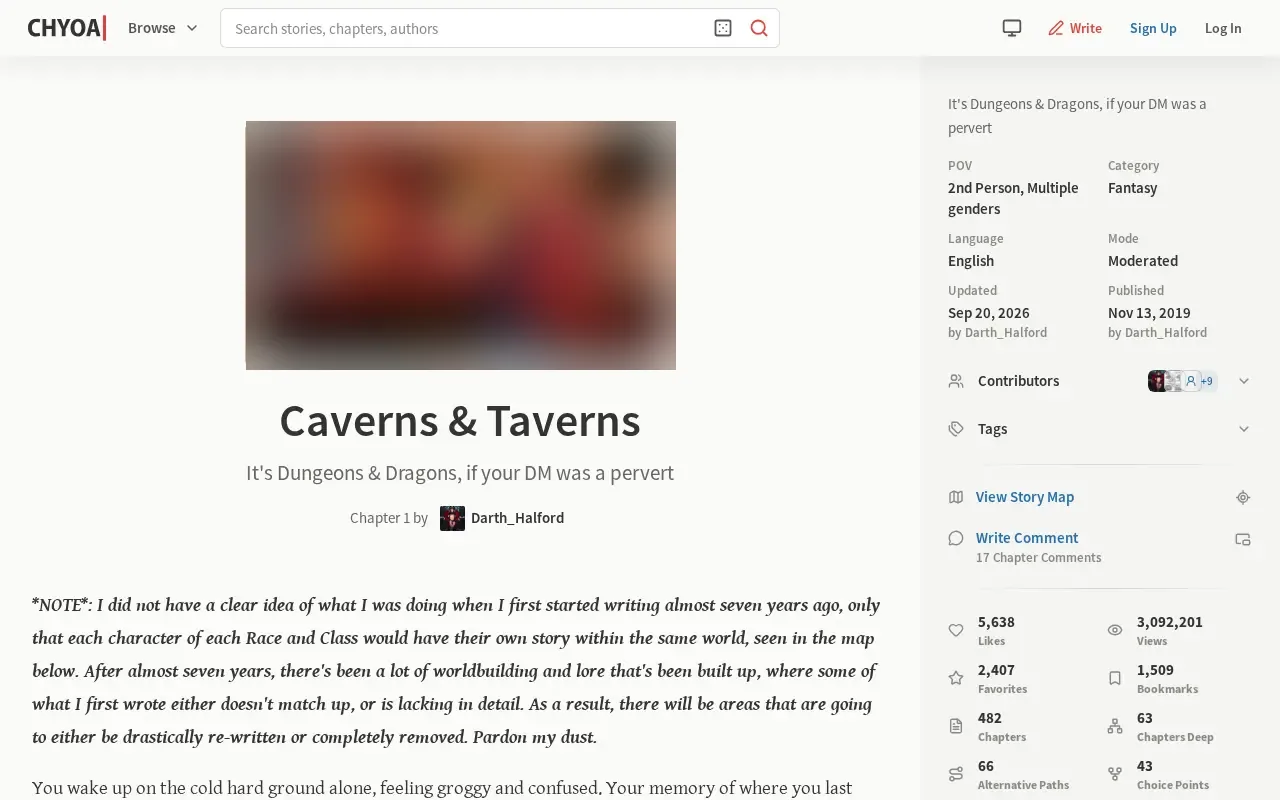This screenshot has height=800, width=1280.
Task: Click the Moderated mode value
Action: pyautogui.click(x=1143, y=261)
